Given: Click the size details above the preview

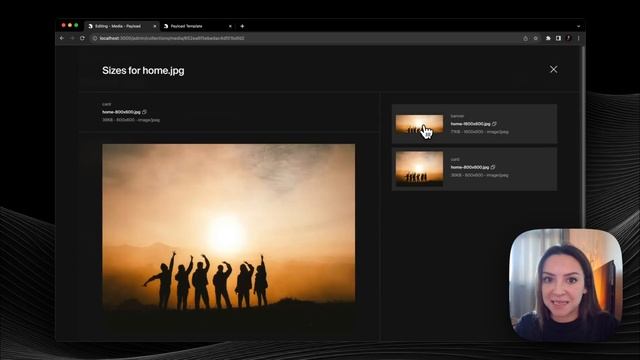Looking at the screenshot, I should (131, 120).
